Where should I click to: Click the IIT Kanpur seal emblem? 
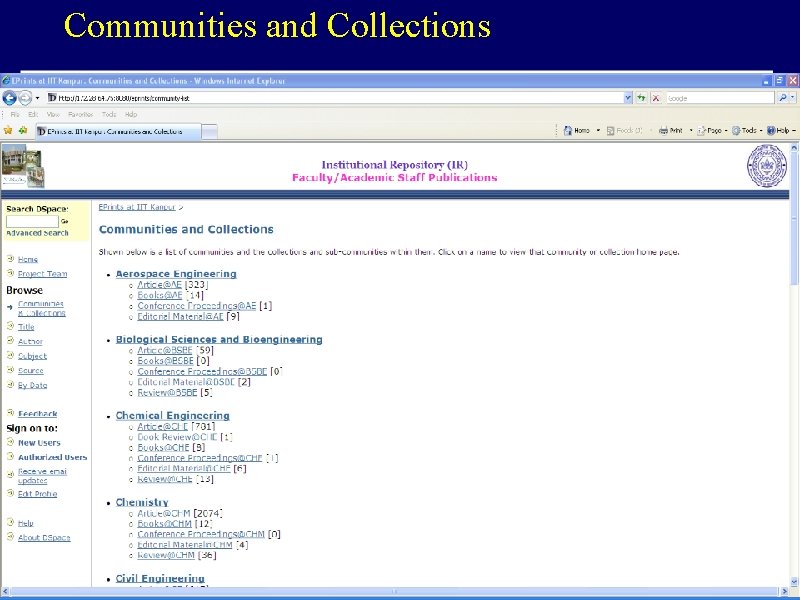[x=767, y=165]
